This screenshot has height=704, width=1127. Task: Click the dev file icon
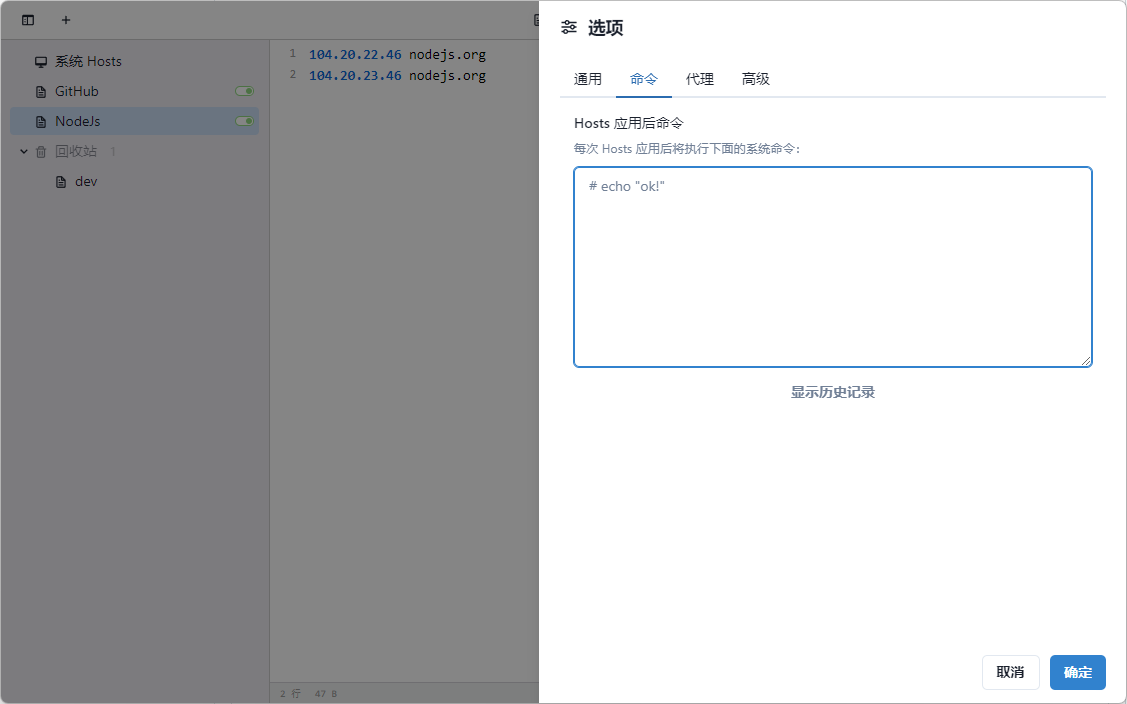pyautogui.click(x=61, y=182)
